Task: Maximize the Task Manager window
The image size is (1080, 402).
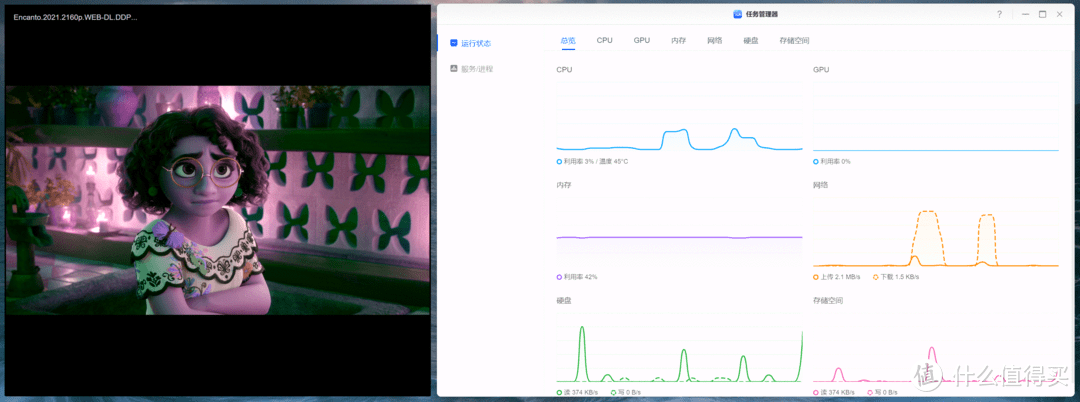Action: pyautogui.click(x=1042, y=14)
